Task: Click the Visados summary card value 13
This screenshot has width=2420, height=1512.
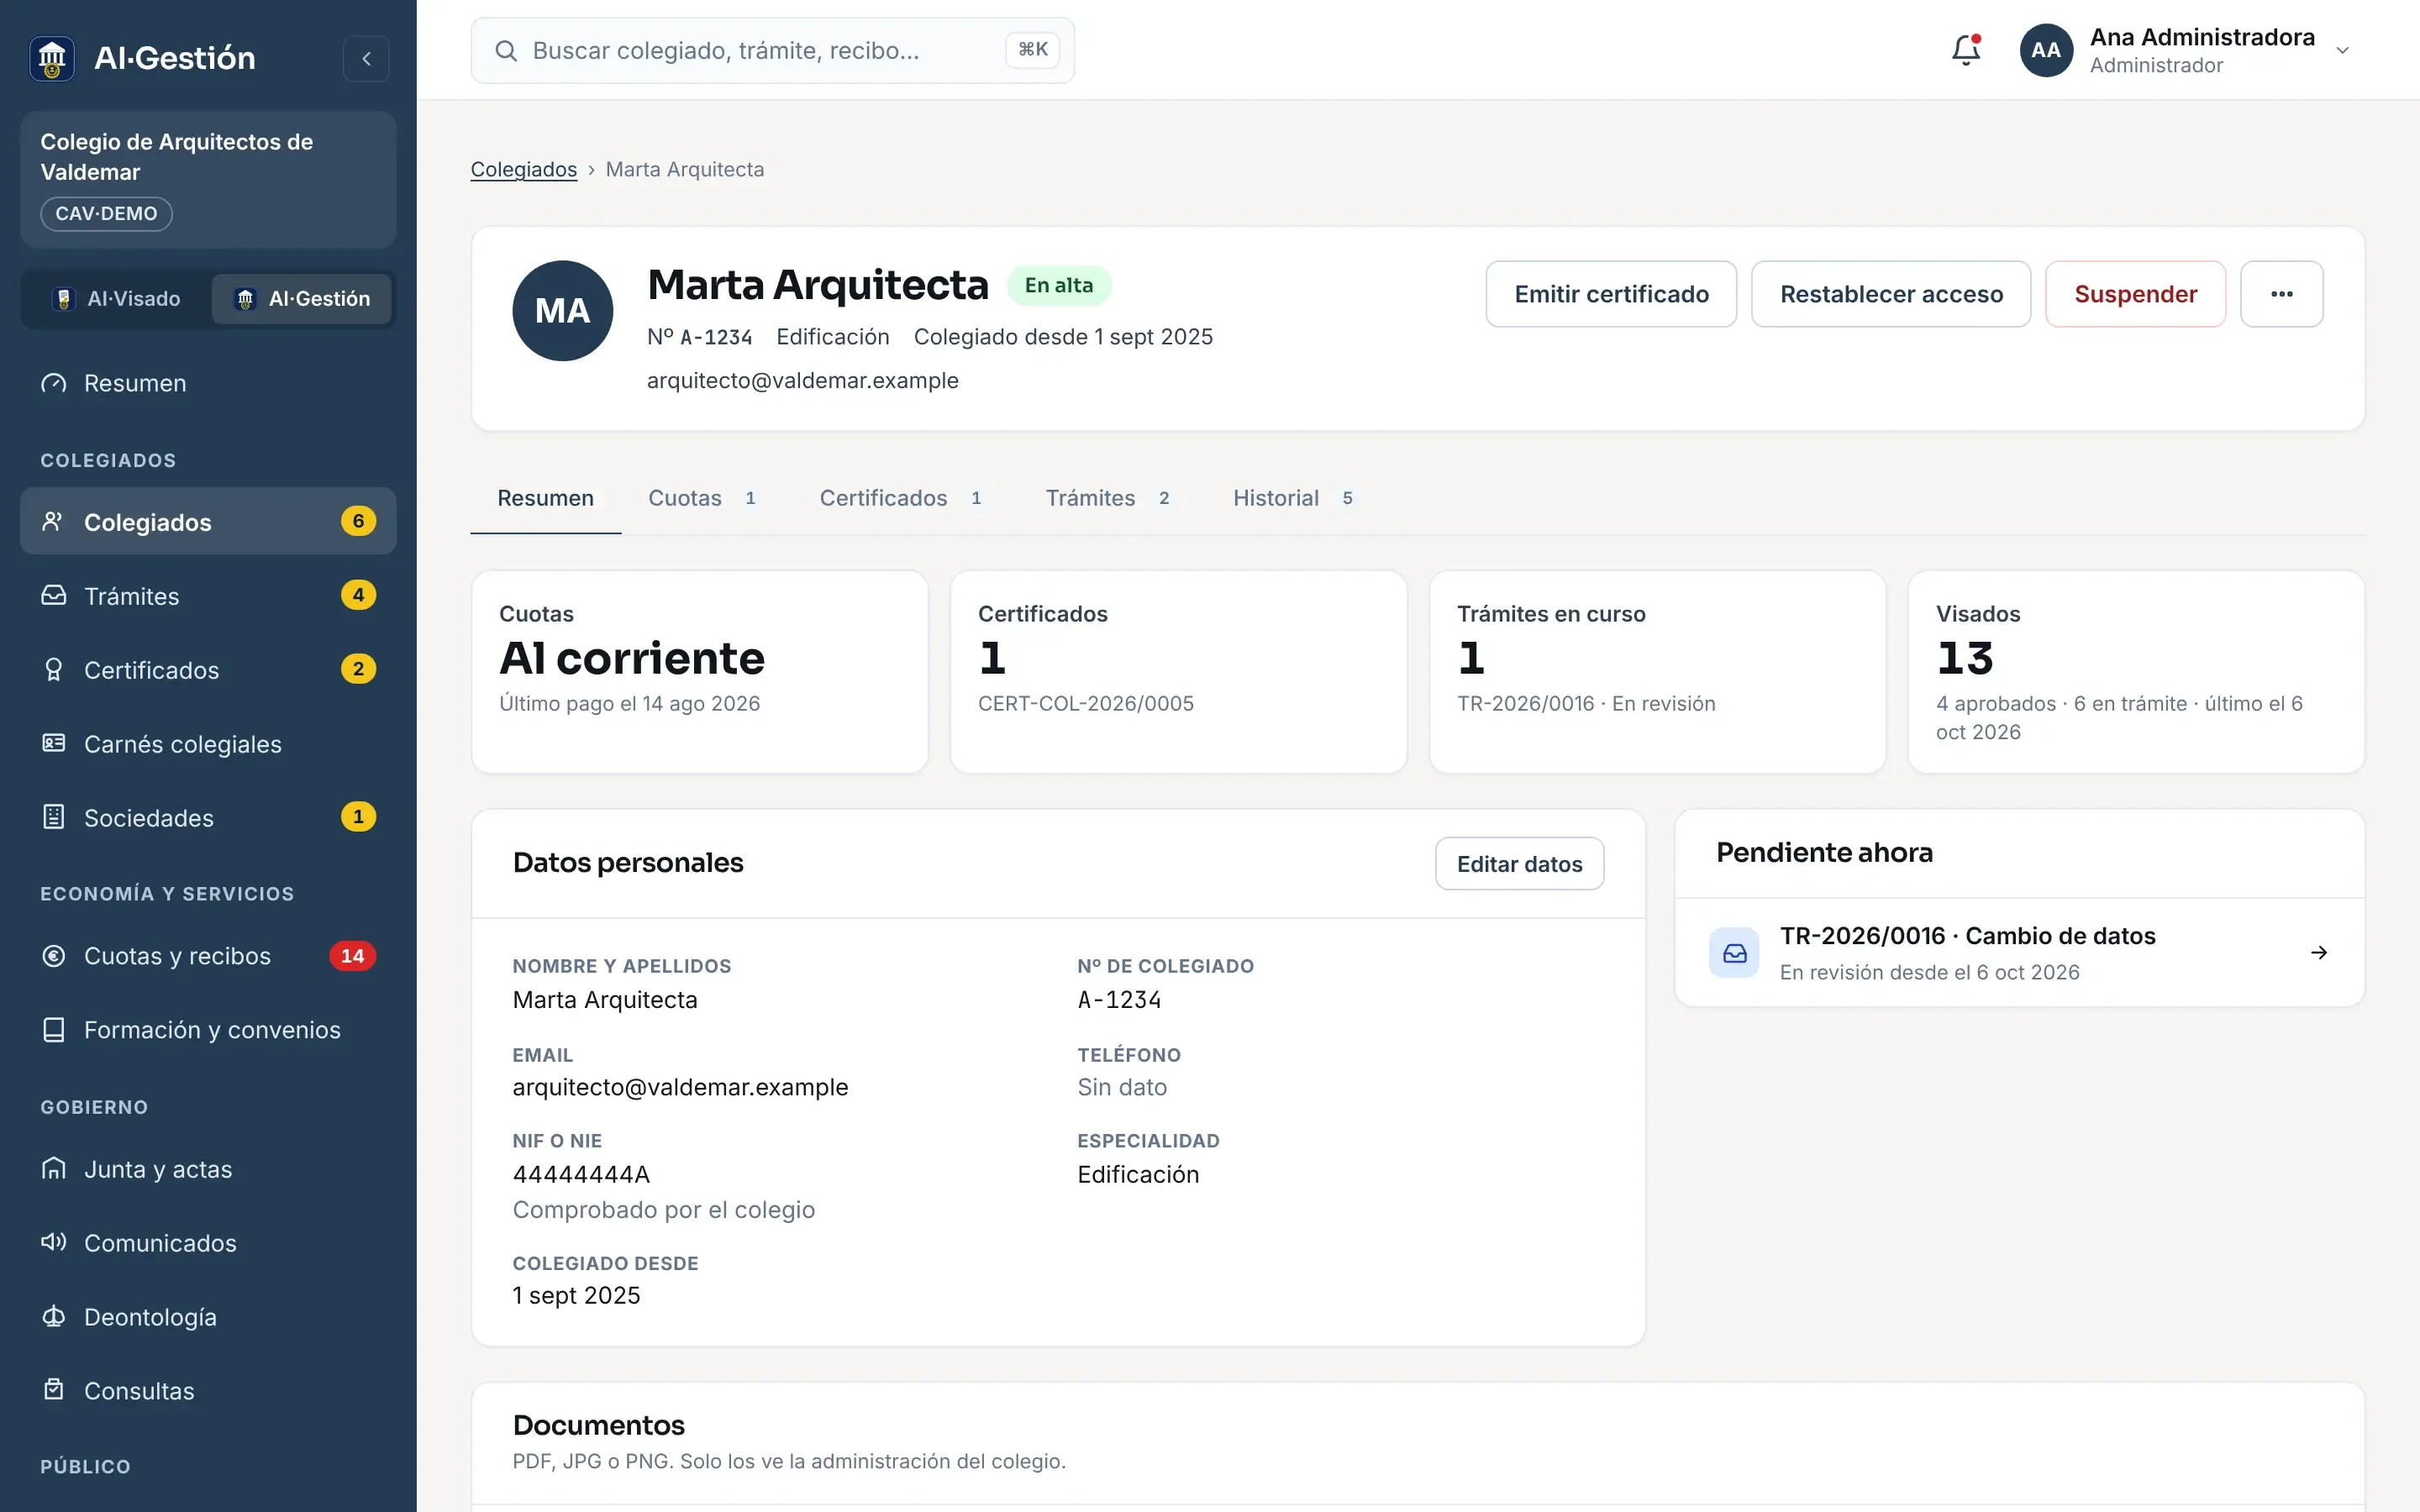Action: click(1965, 658)
